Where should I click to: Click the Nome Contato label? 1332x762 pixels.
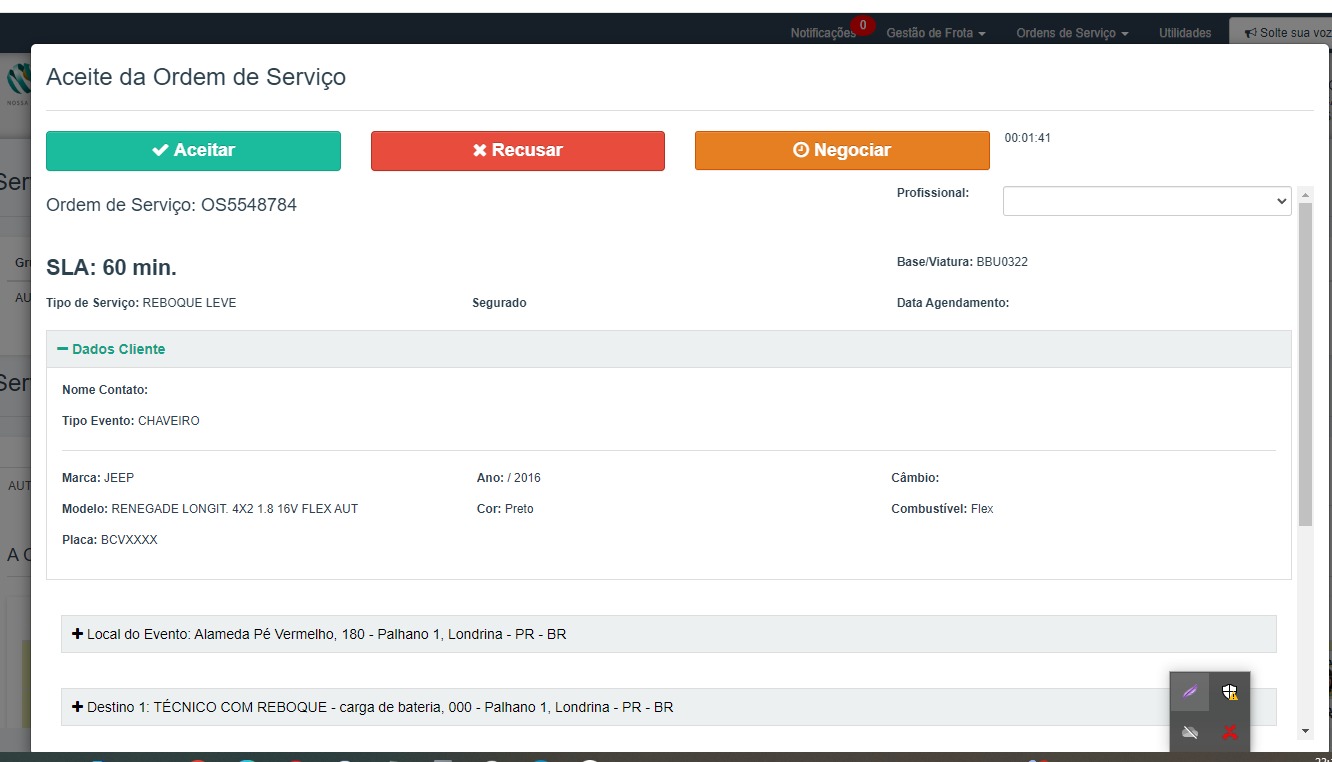[x=105, y=390]
